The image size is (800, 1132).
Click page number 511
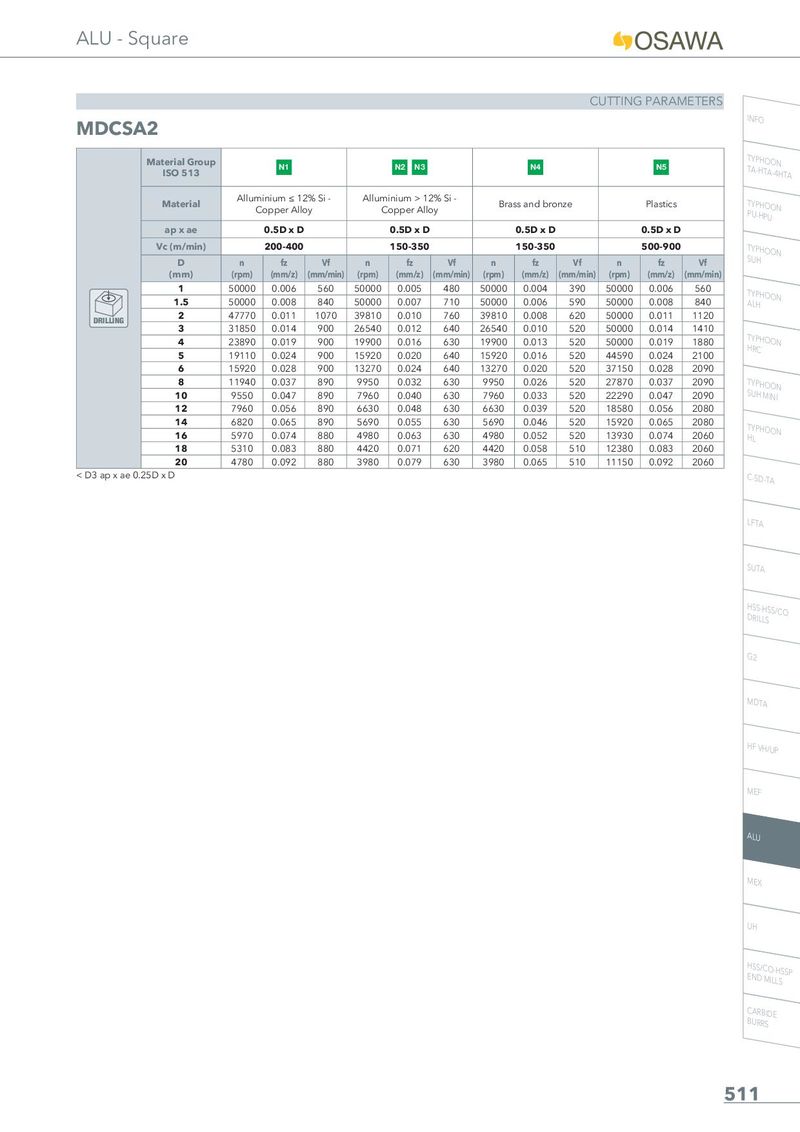pos(742,1094)
